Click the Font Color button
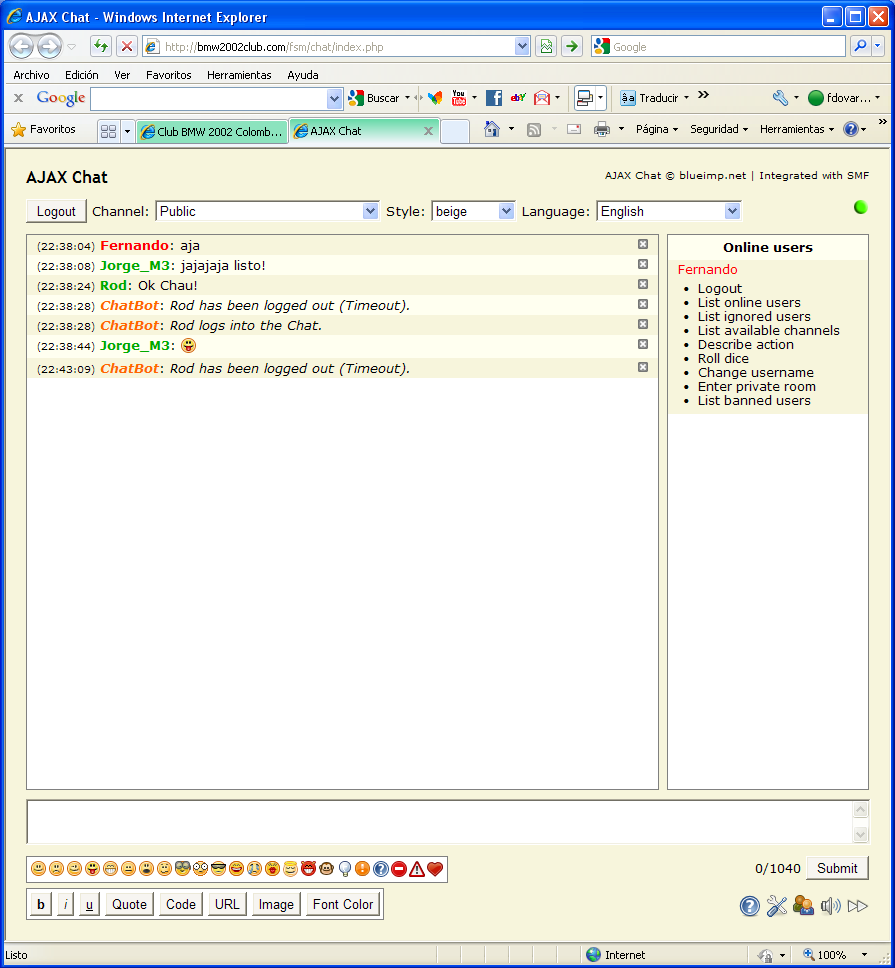This screenshot has width=895, height=968. (343, 904)
